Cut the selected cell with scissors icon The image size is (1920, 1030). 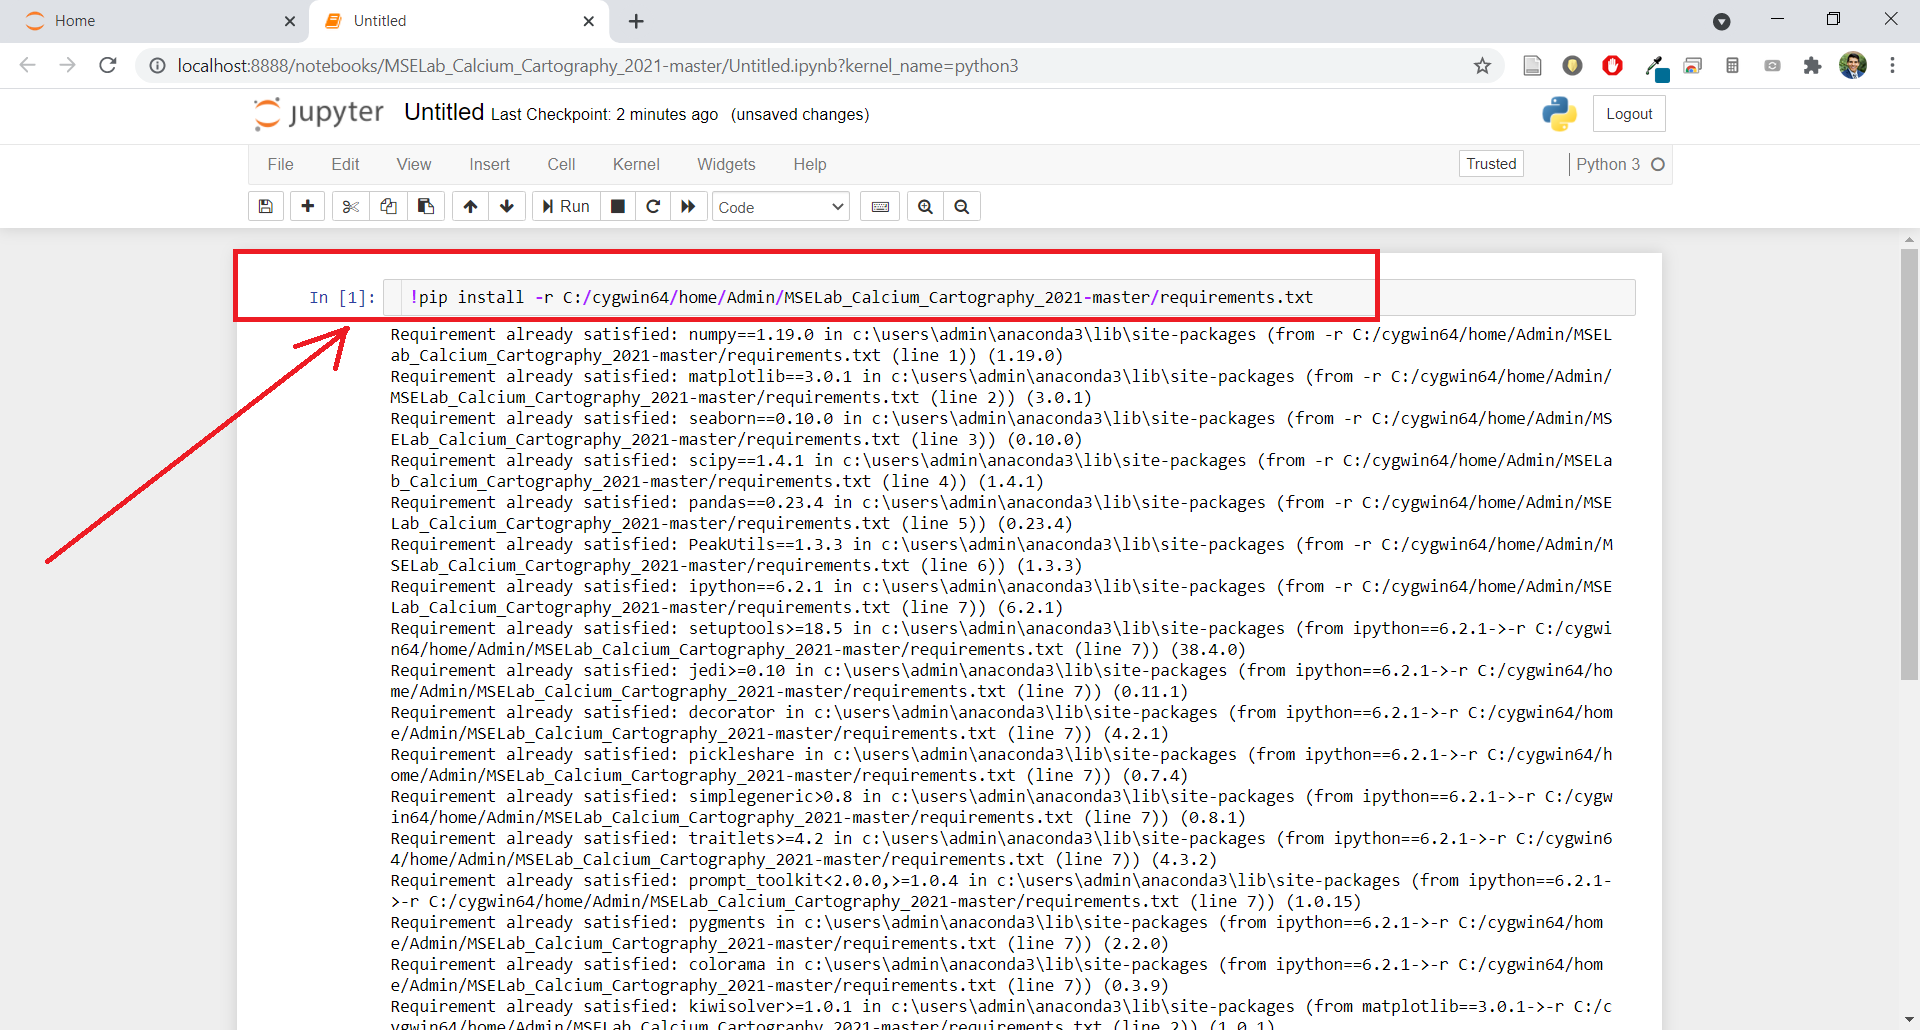[350, 206]
